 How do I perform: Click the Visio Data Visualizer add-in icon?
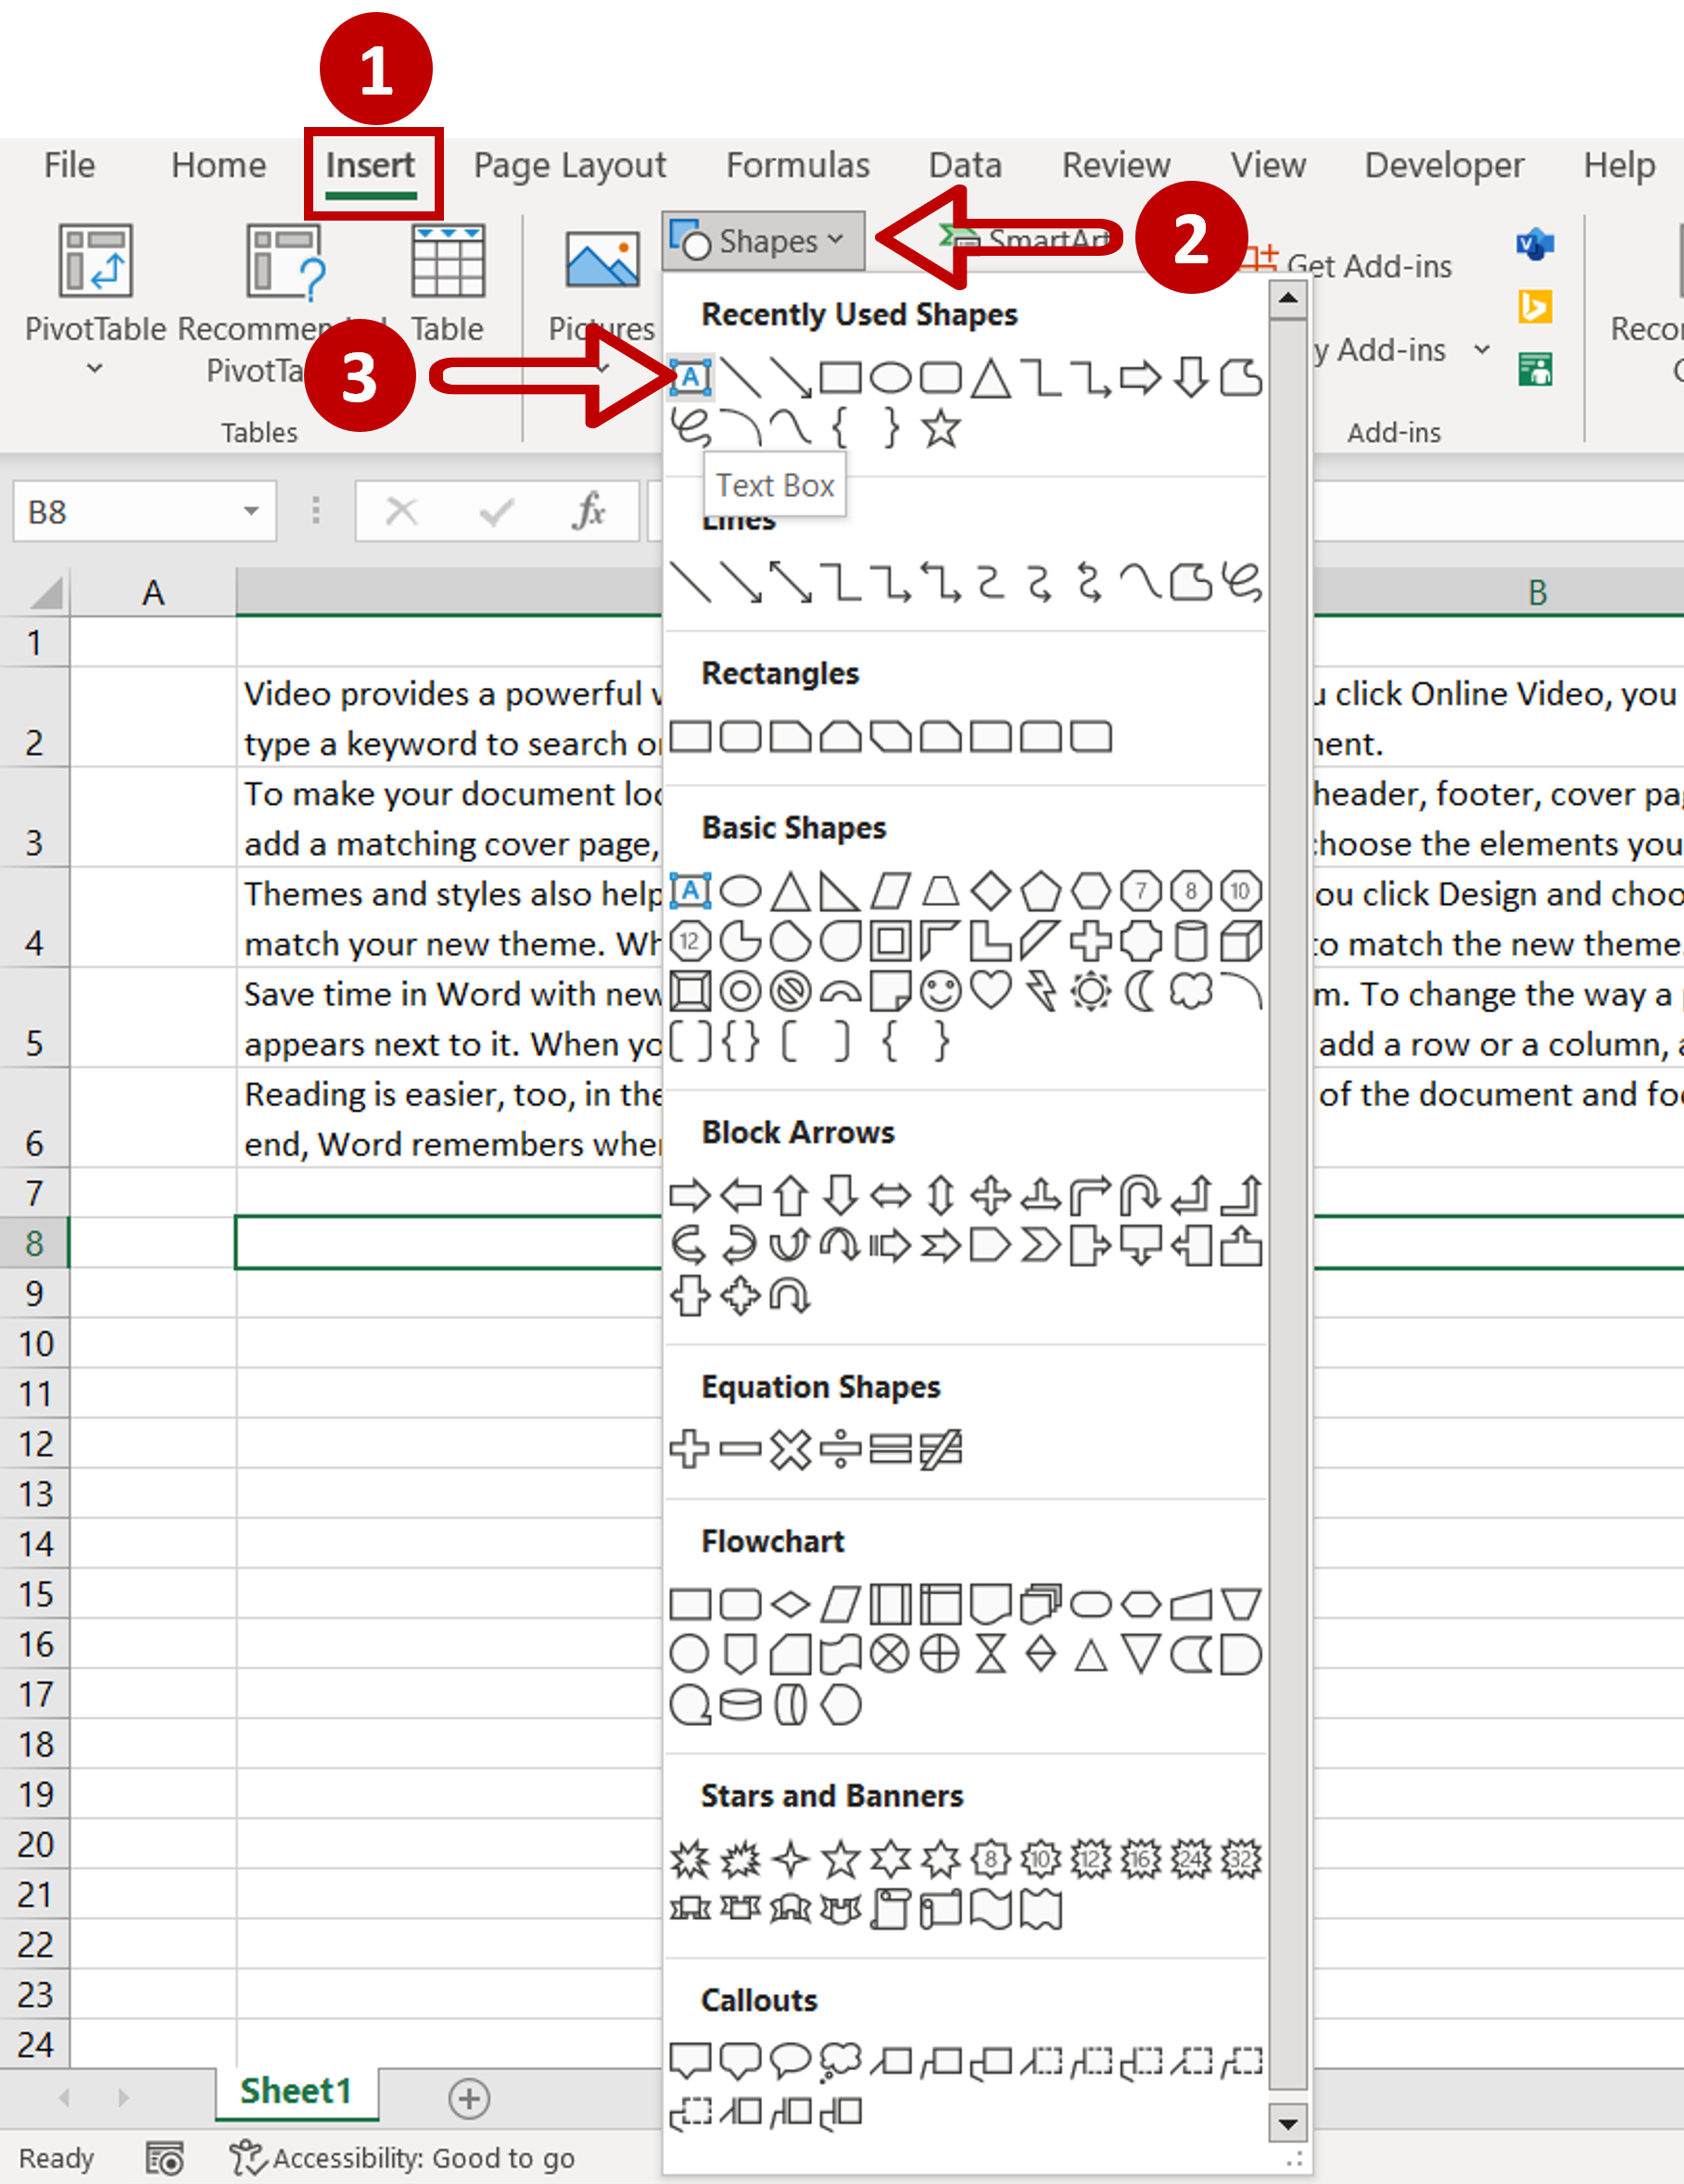coord(1534,243)
